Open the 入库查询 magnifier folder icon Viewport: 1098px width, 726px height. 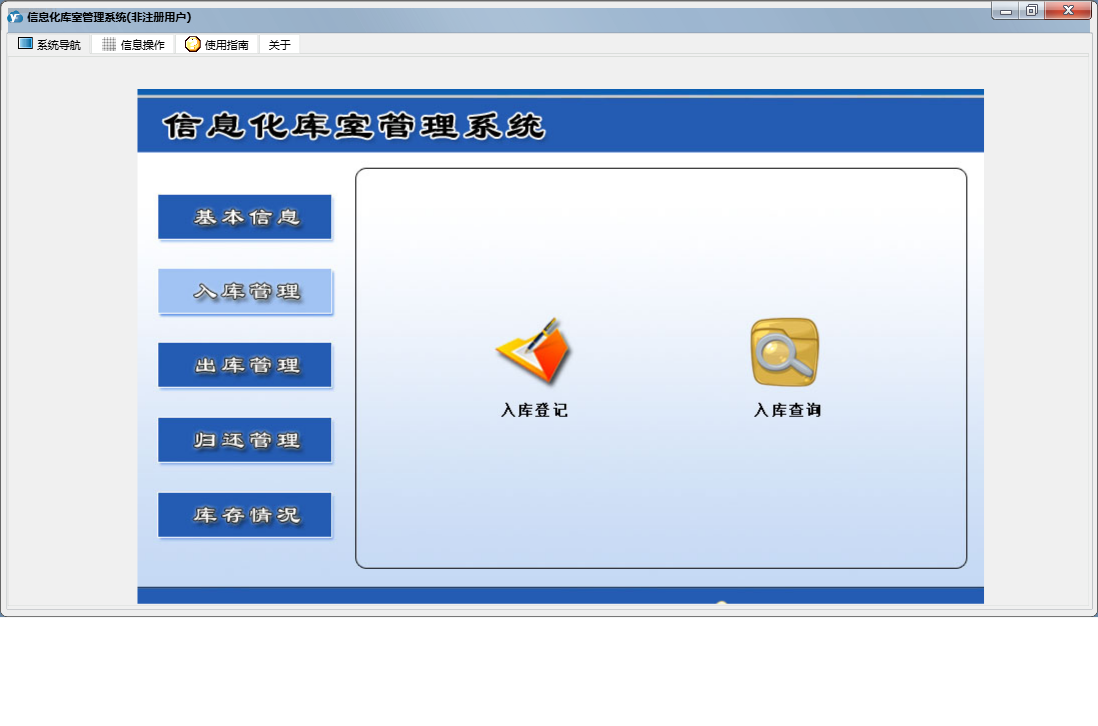tap(785, 352)
